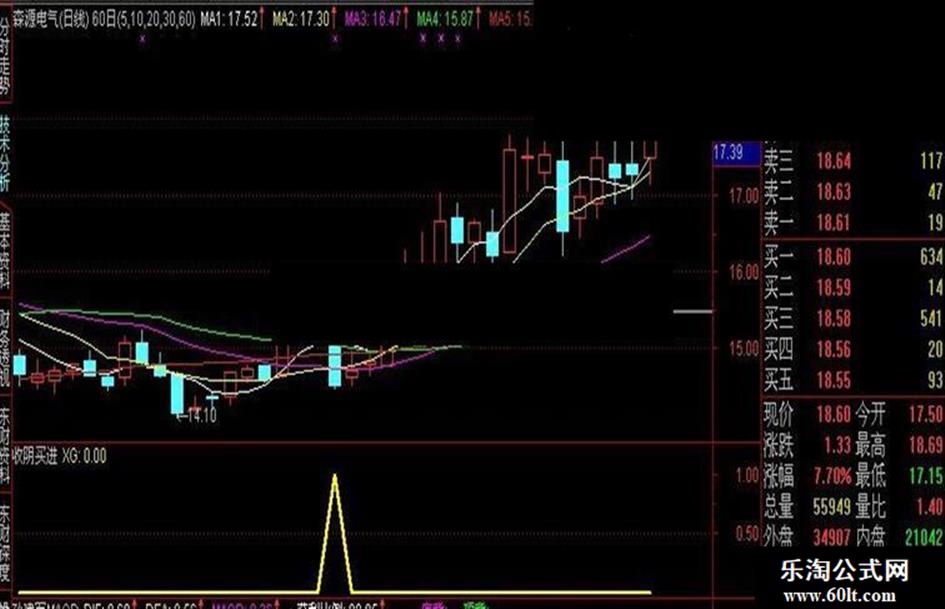Click the 买一 volume 634
The height and width of the screenshot is (609, 945).
[x=931, y=257]
